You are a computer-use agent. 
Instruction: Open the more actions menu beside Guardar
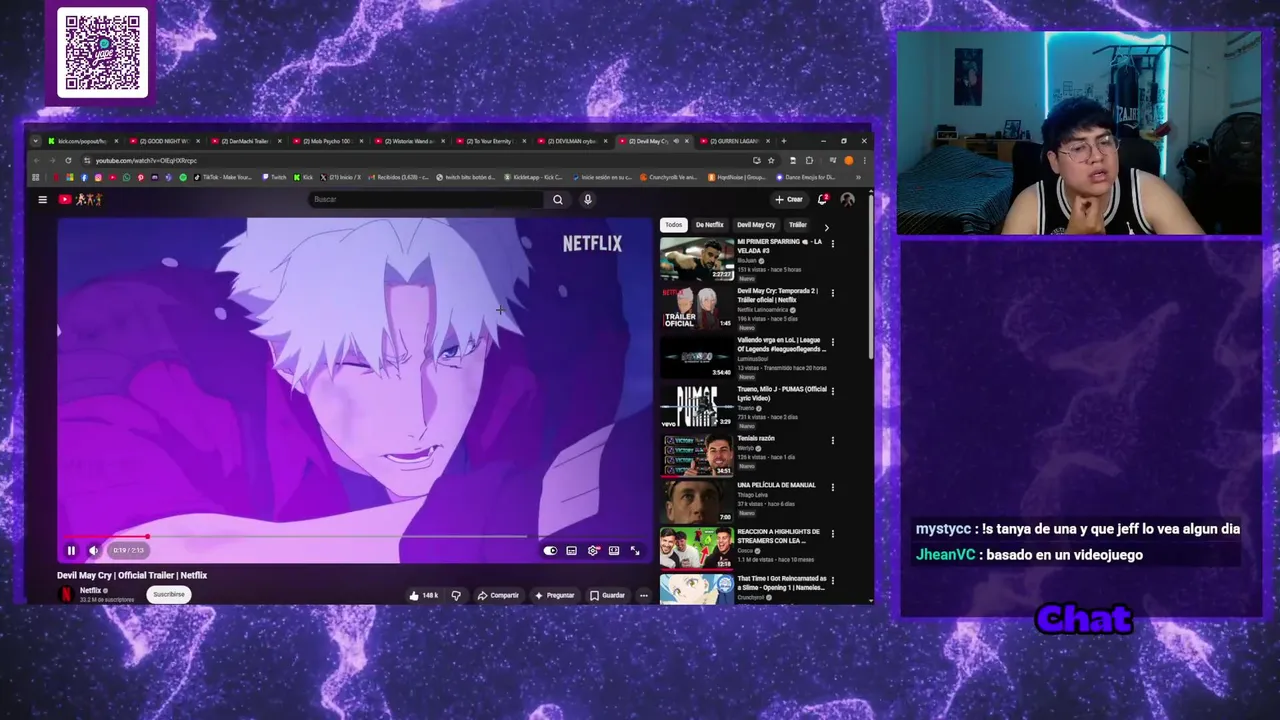pos(644,595)
